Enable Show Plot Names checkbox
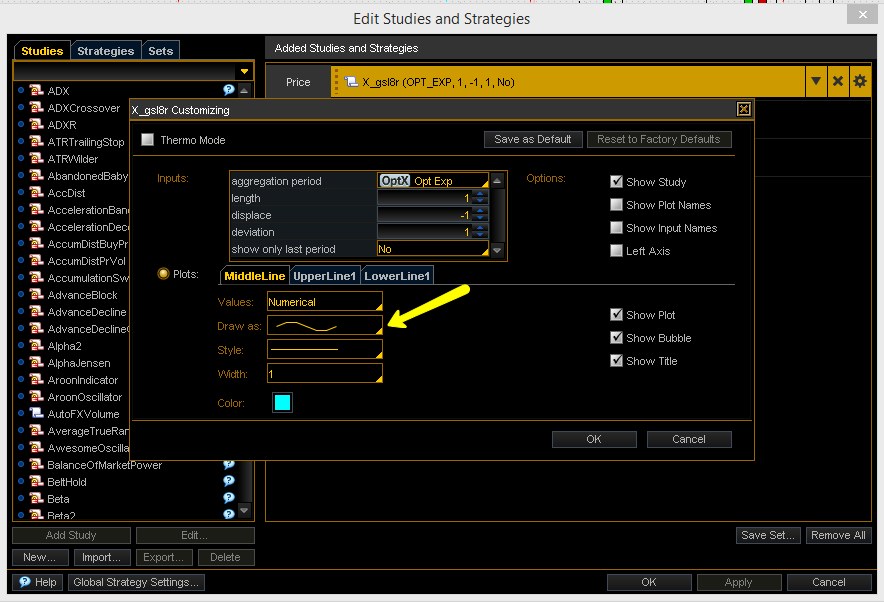 (x=616, y=205)
